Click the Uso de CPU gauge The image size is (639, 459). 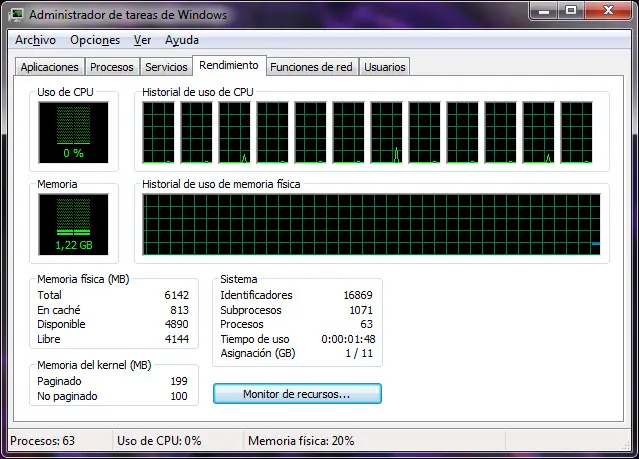click(73, 132)
